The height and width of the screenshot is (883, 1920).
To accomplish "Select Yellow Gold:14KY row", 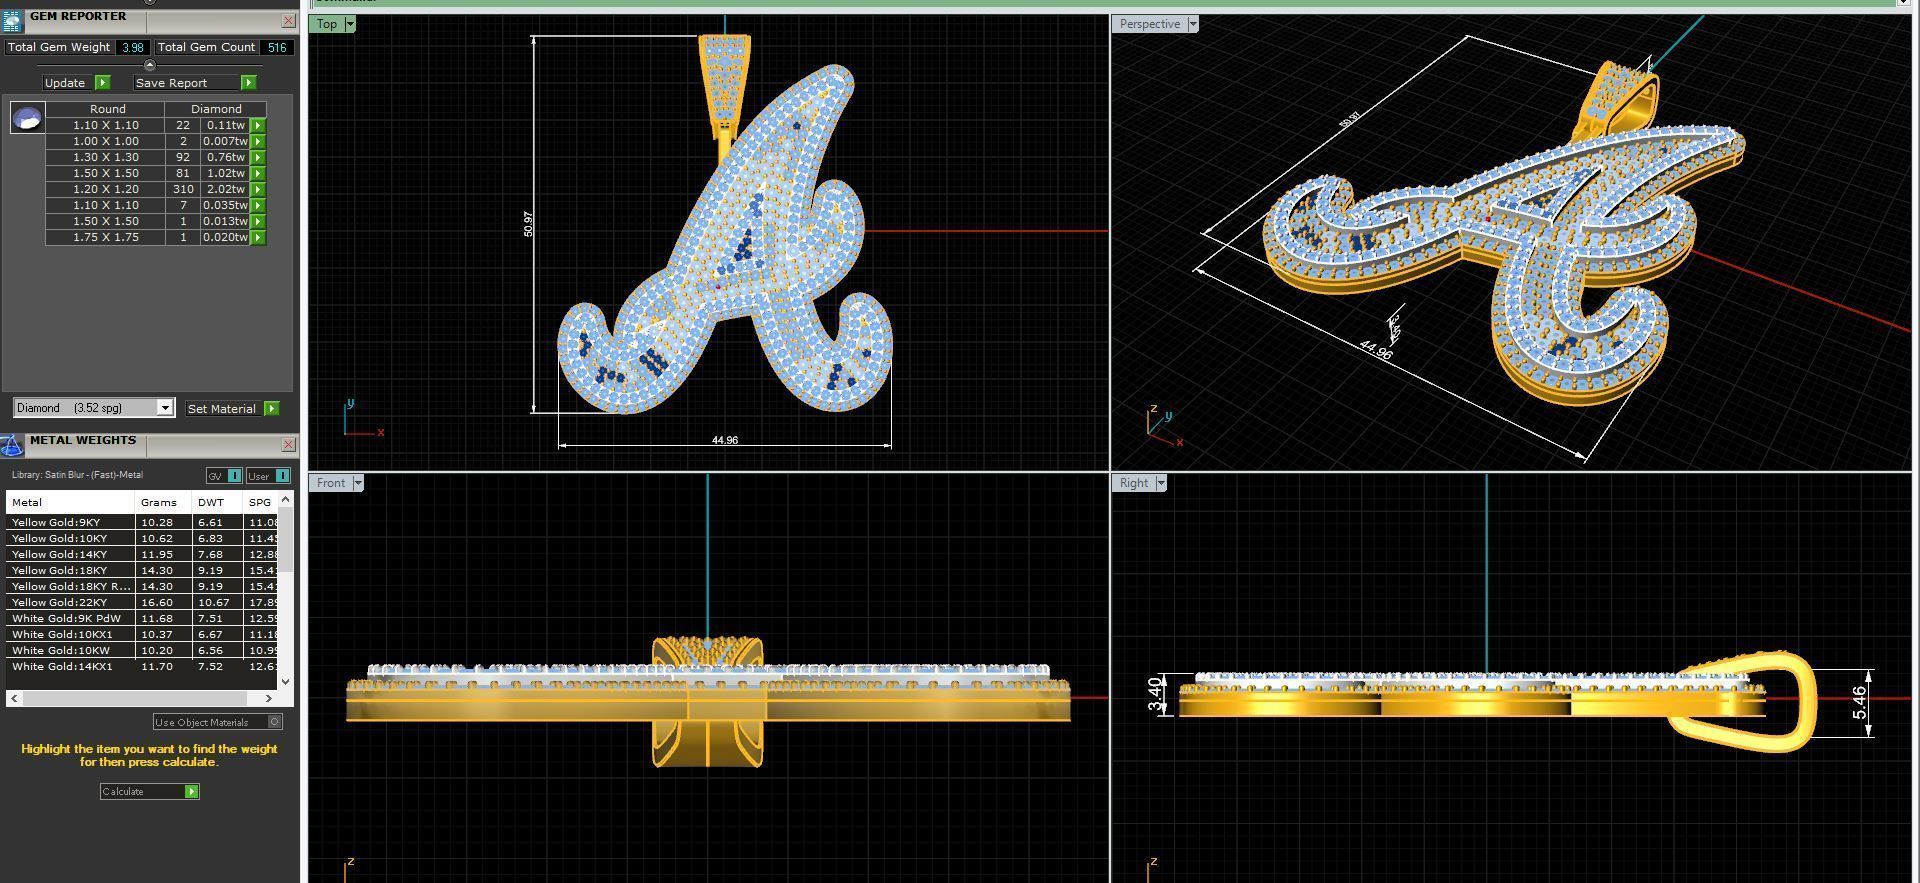I will [x=142, y=554].
